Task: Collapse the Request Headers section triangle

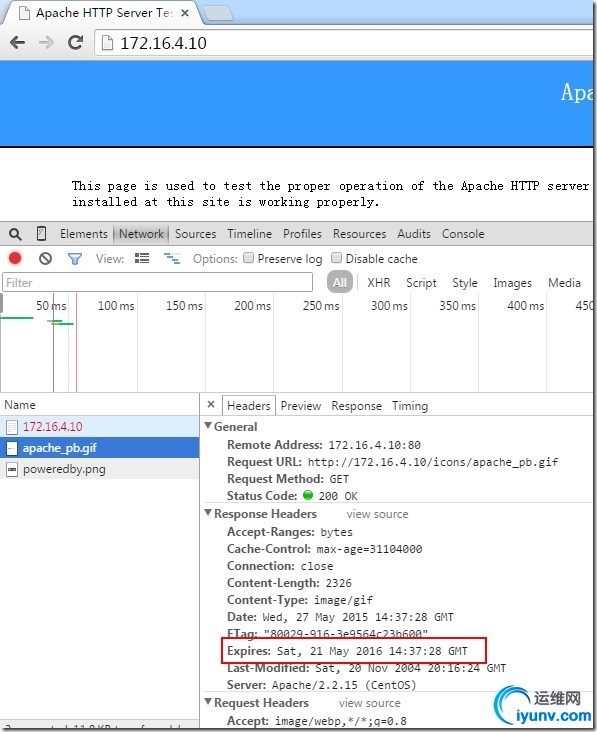Action: coord(208,702)
